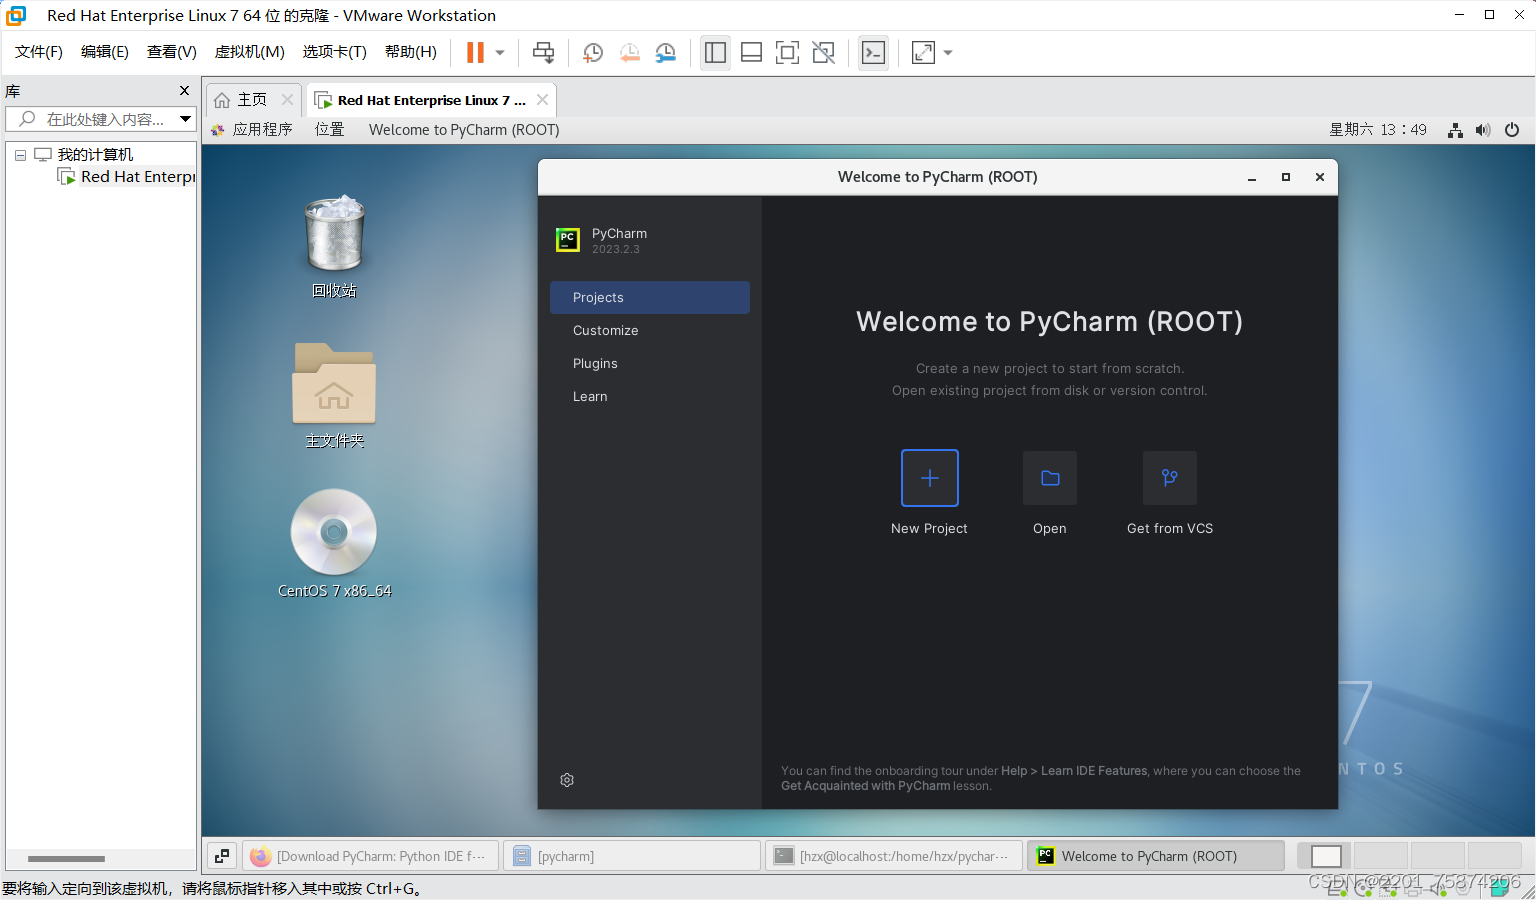Screen dimensions: 1536x900
Task: Collapse the 我的计算机 tree node
Action: [20, 153]
